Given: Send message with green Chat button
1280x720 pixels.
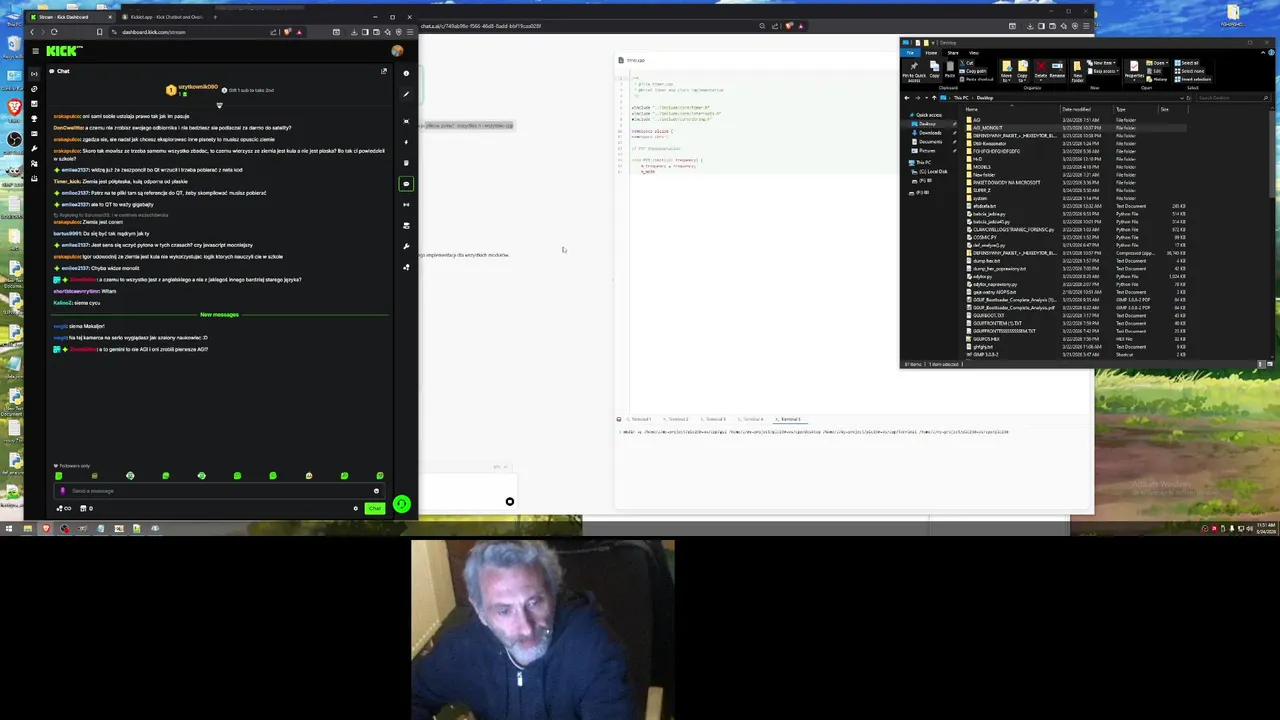Looking at the screenshot, I should pyautogui.click(x=375, y=508).
